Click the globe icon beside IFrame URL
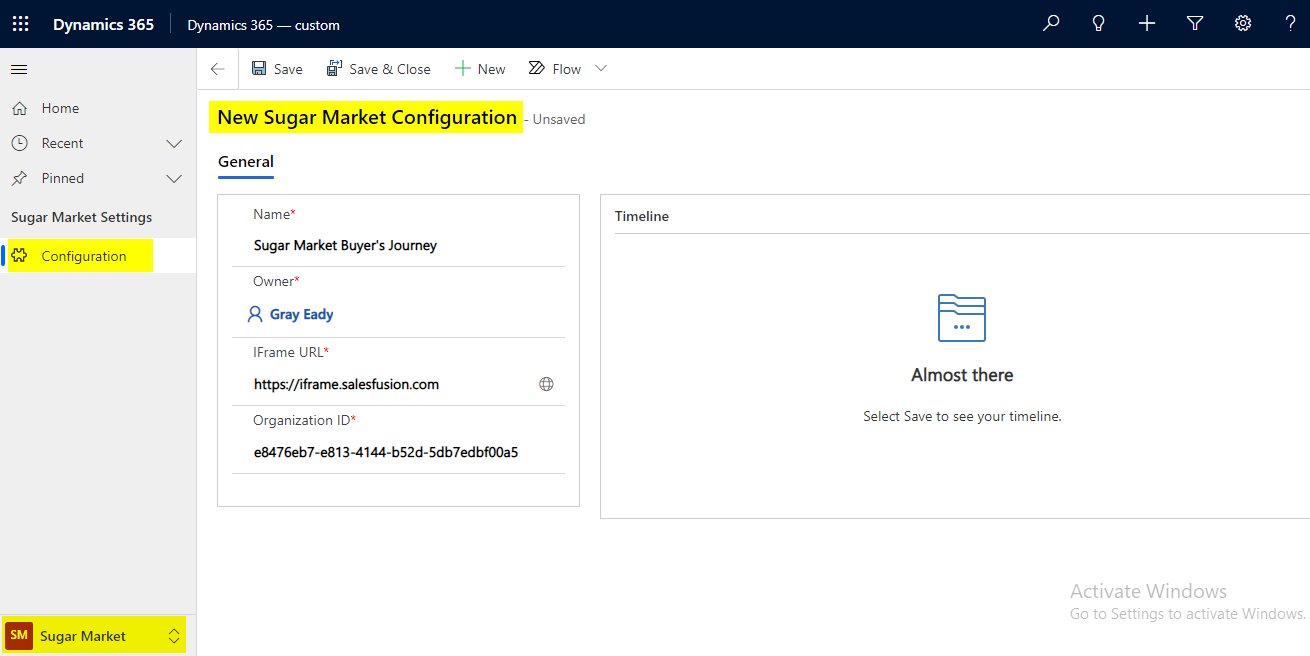 coord(546,384)
